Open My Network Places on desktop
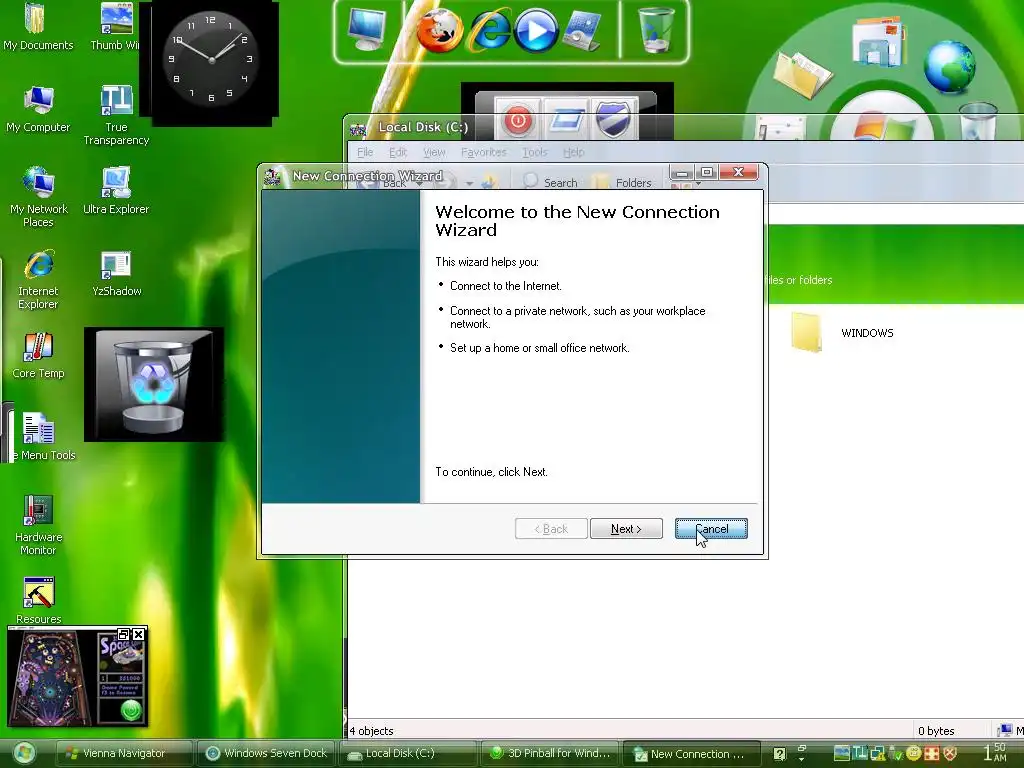The image size is (1024, 768). click(39, 197)
